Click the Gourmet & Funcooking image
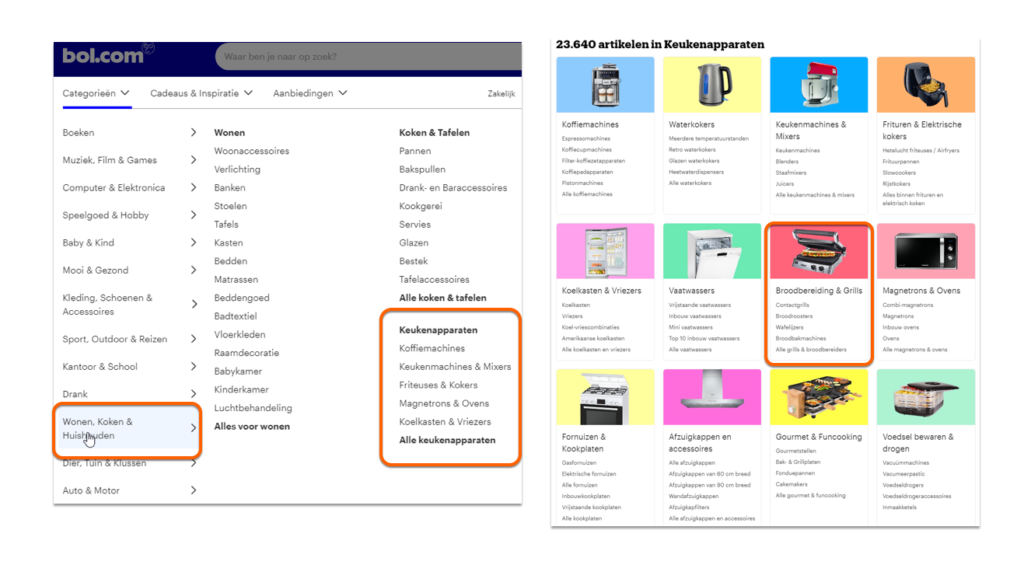 (x=819, y=397)
